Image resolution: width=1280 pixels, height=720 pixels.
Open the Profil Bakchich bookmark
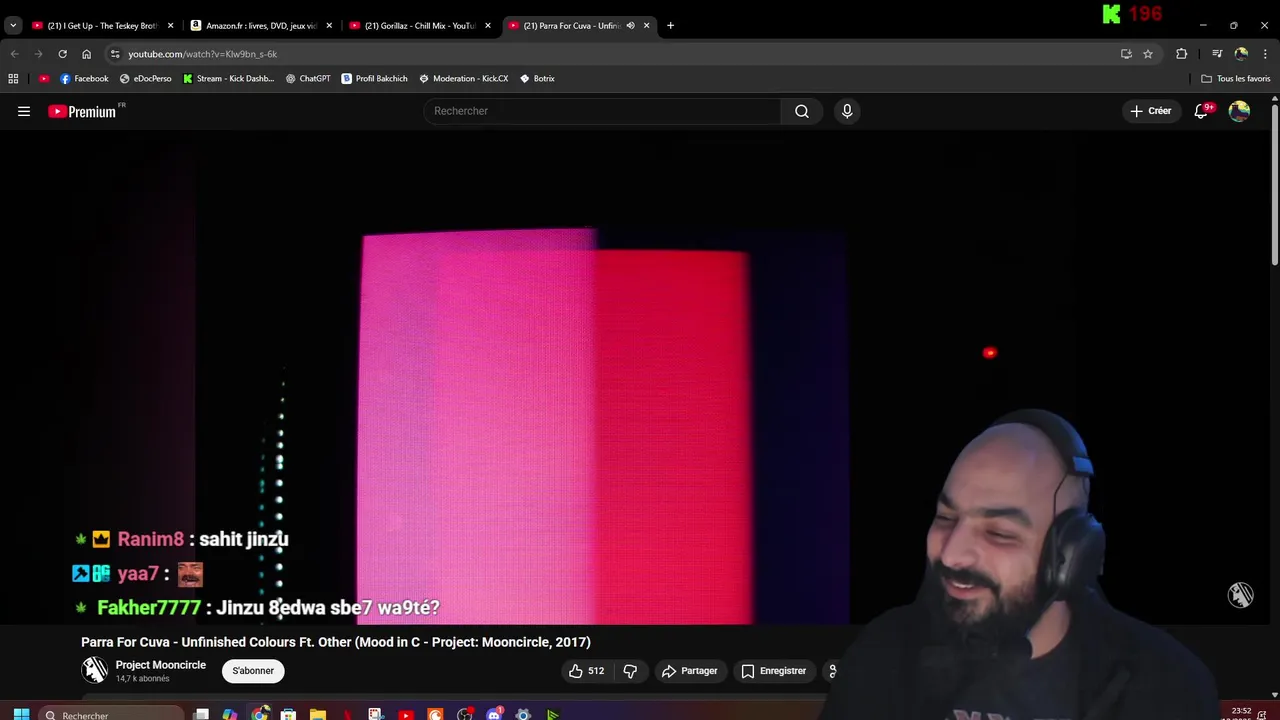[x=374, y=78]
